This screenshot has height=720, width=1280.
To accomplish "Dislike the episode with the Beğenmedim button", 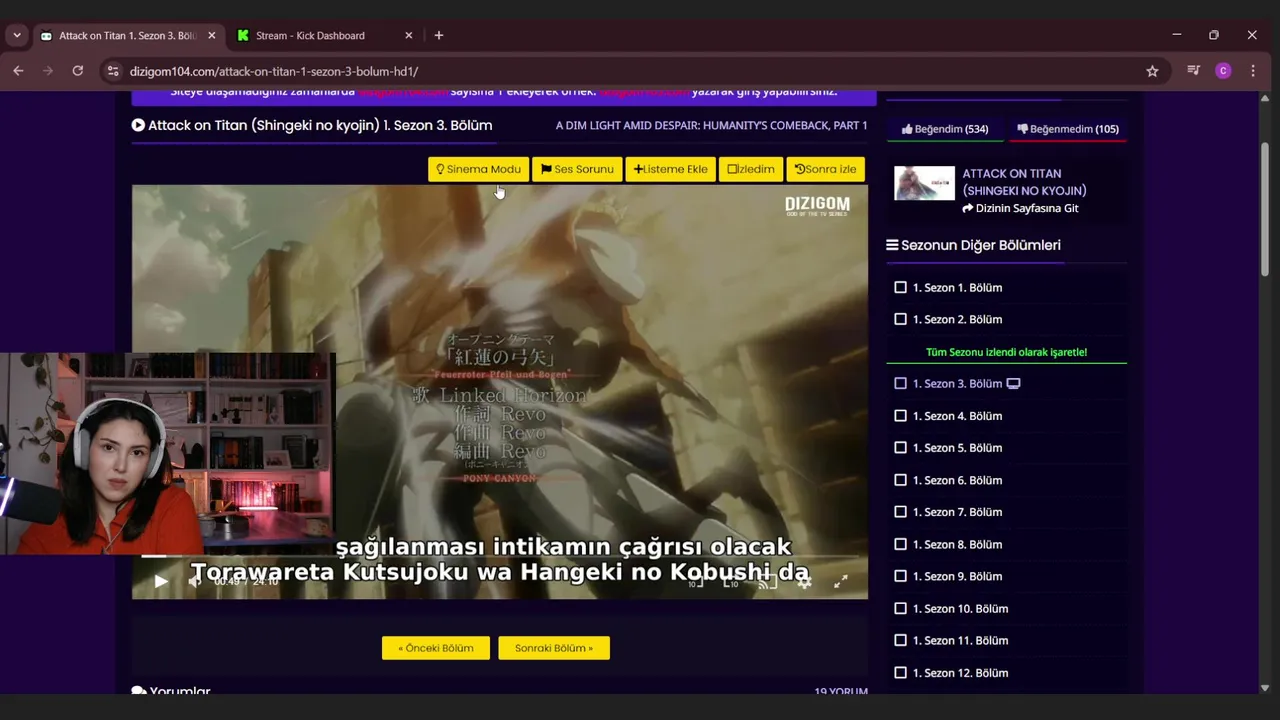I will (x=1068, y=129).
